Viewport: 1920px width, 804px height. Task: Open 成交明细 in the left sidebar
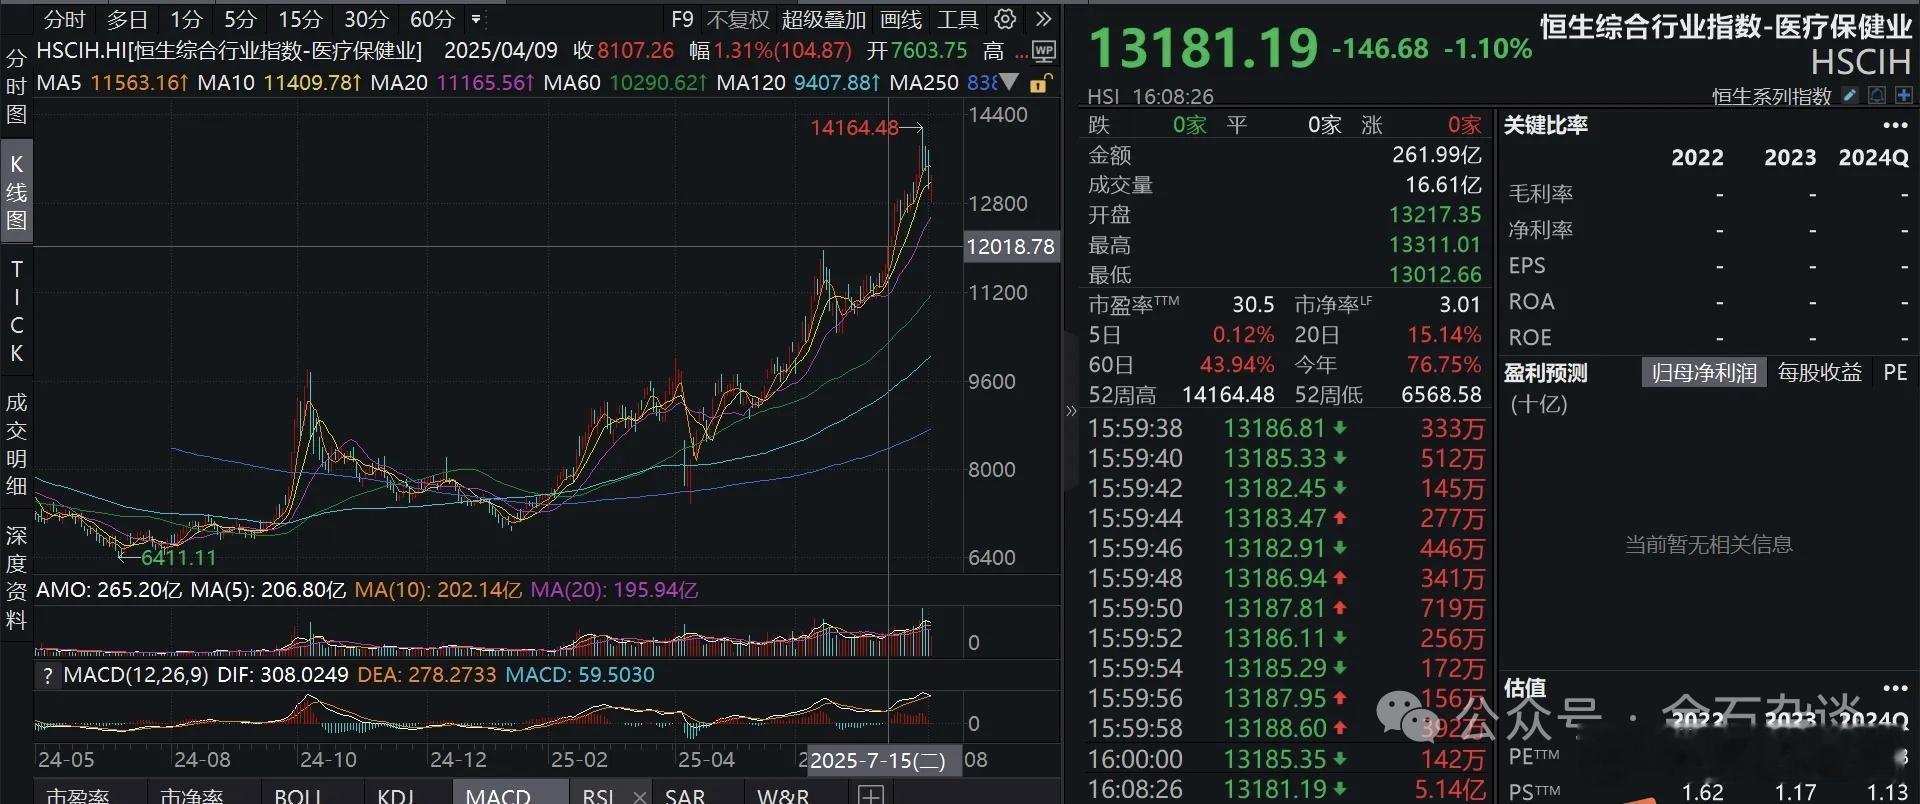point(16,445)
